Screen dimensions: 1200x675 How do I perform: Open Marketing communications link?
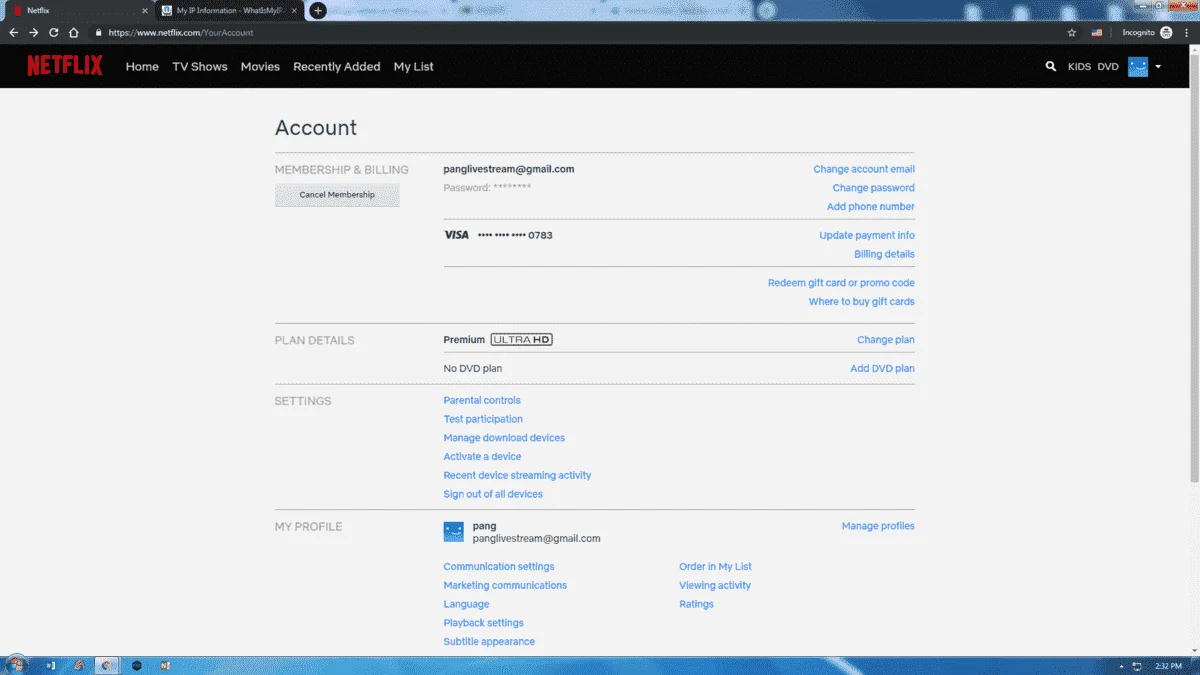coord(505,585)
